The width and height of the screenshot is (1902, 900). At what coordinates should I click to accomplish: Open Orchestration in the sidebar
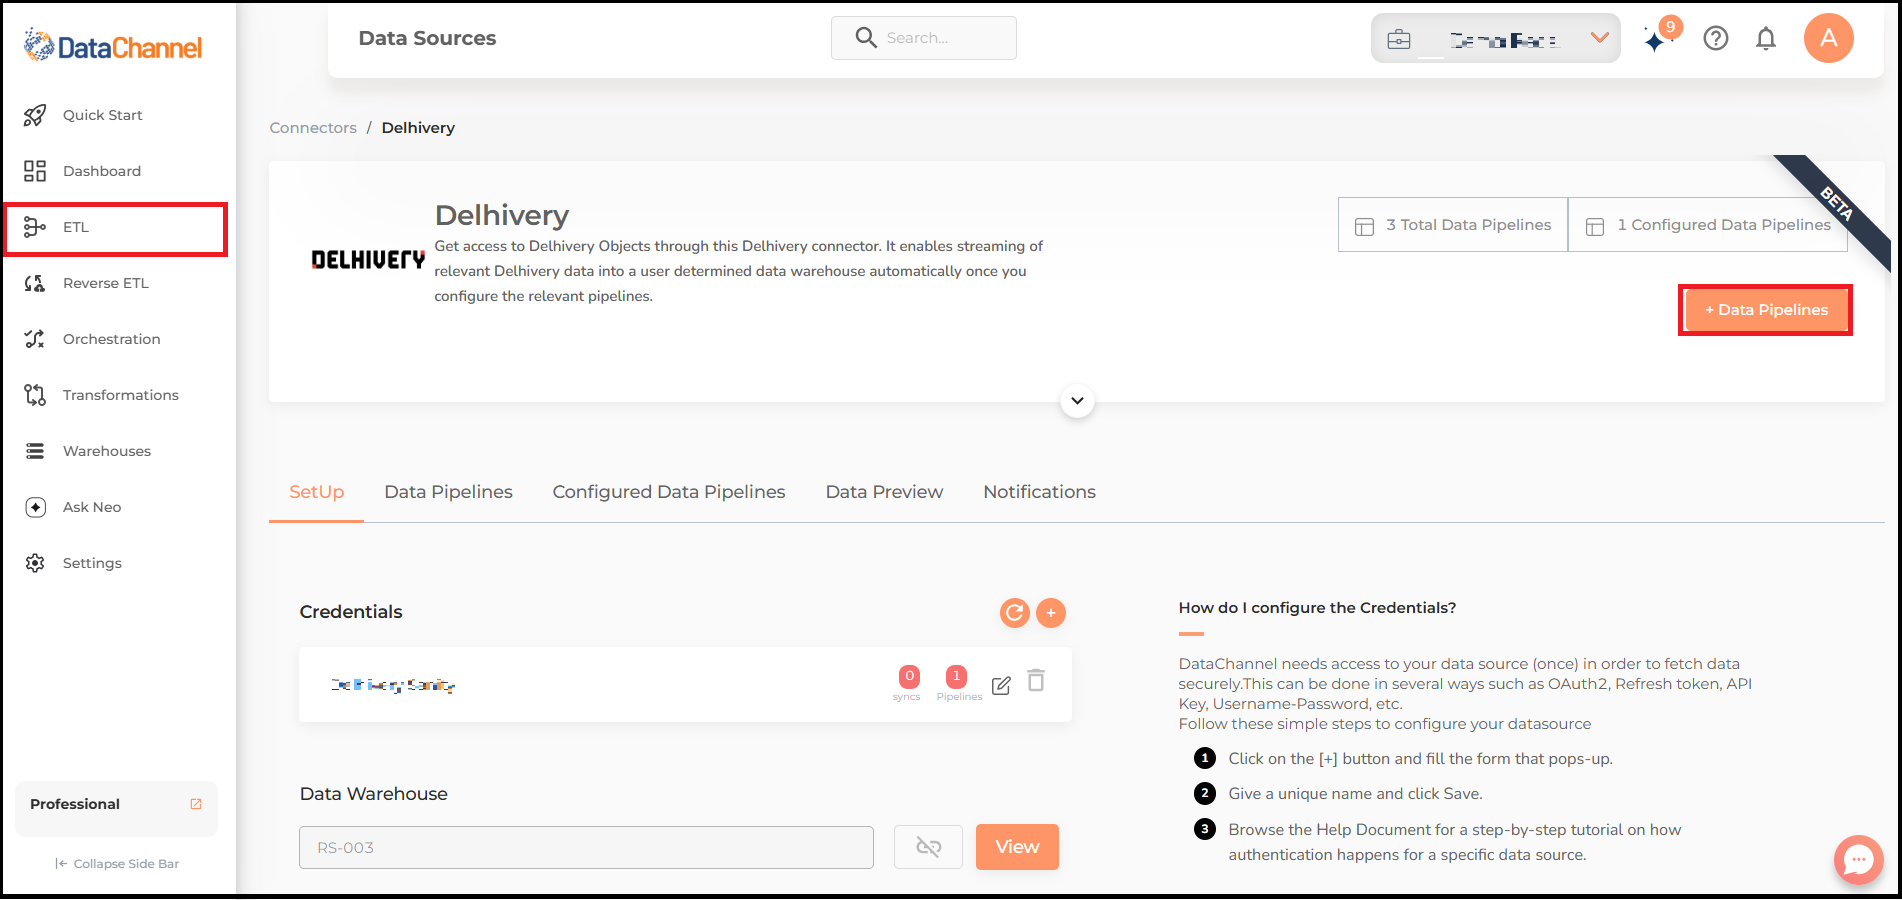(111, 339)
